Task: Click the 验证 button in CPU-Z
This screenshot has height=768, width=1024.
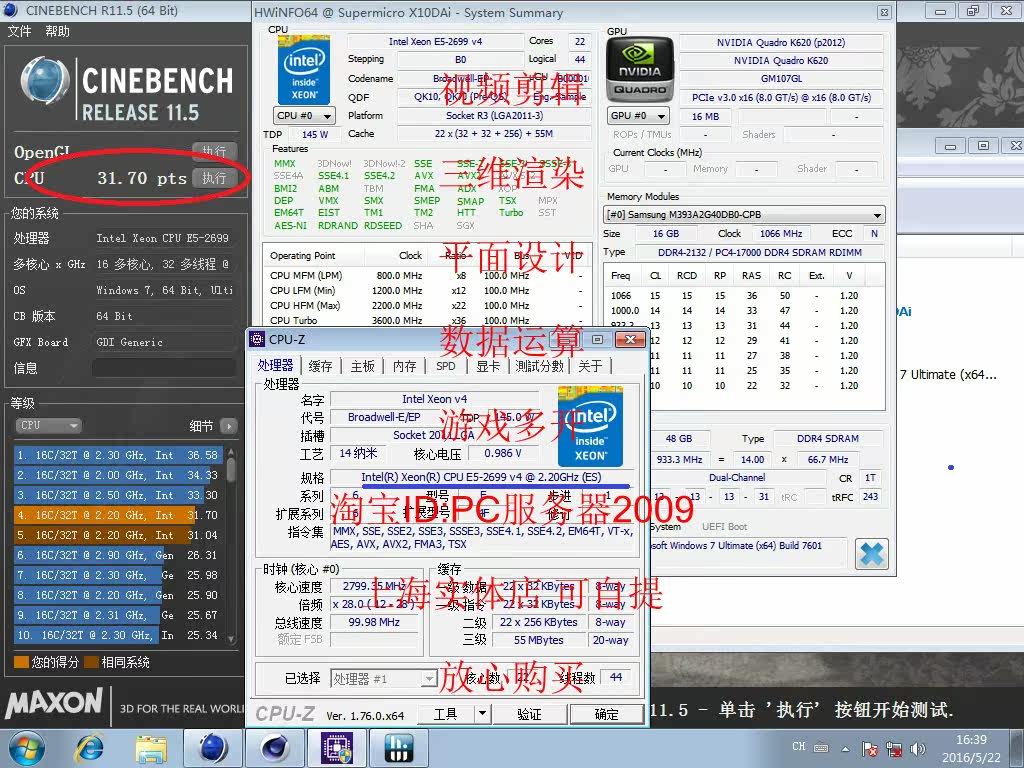Action: point(530,714)
